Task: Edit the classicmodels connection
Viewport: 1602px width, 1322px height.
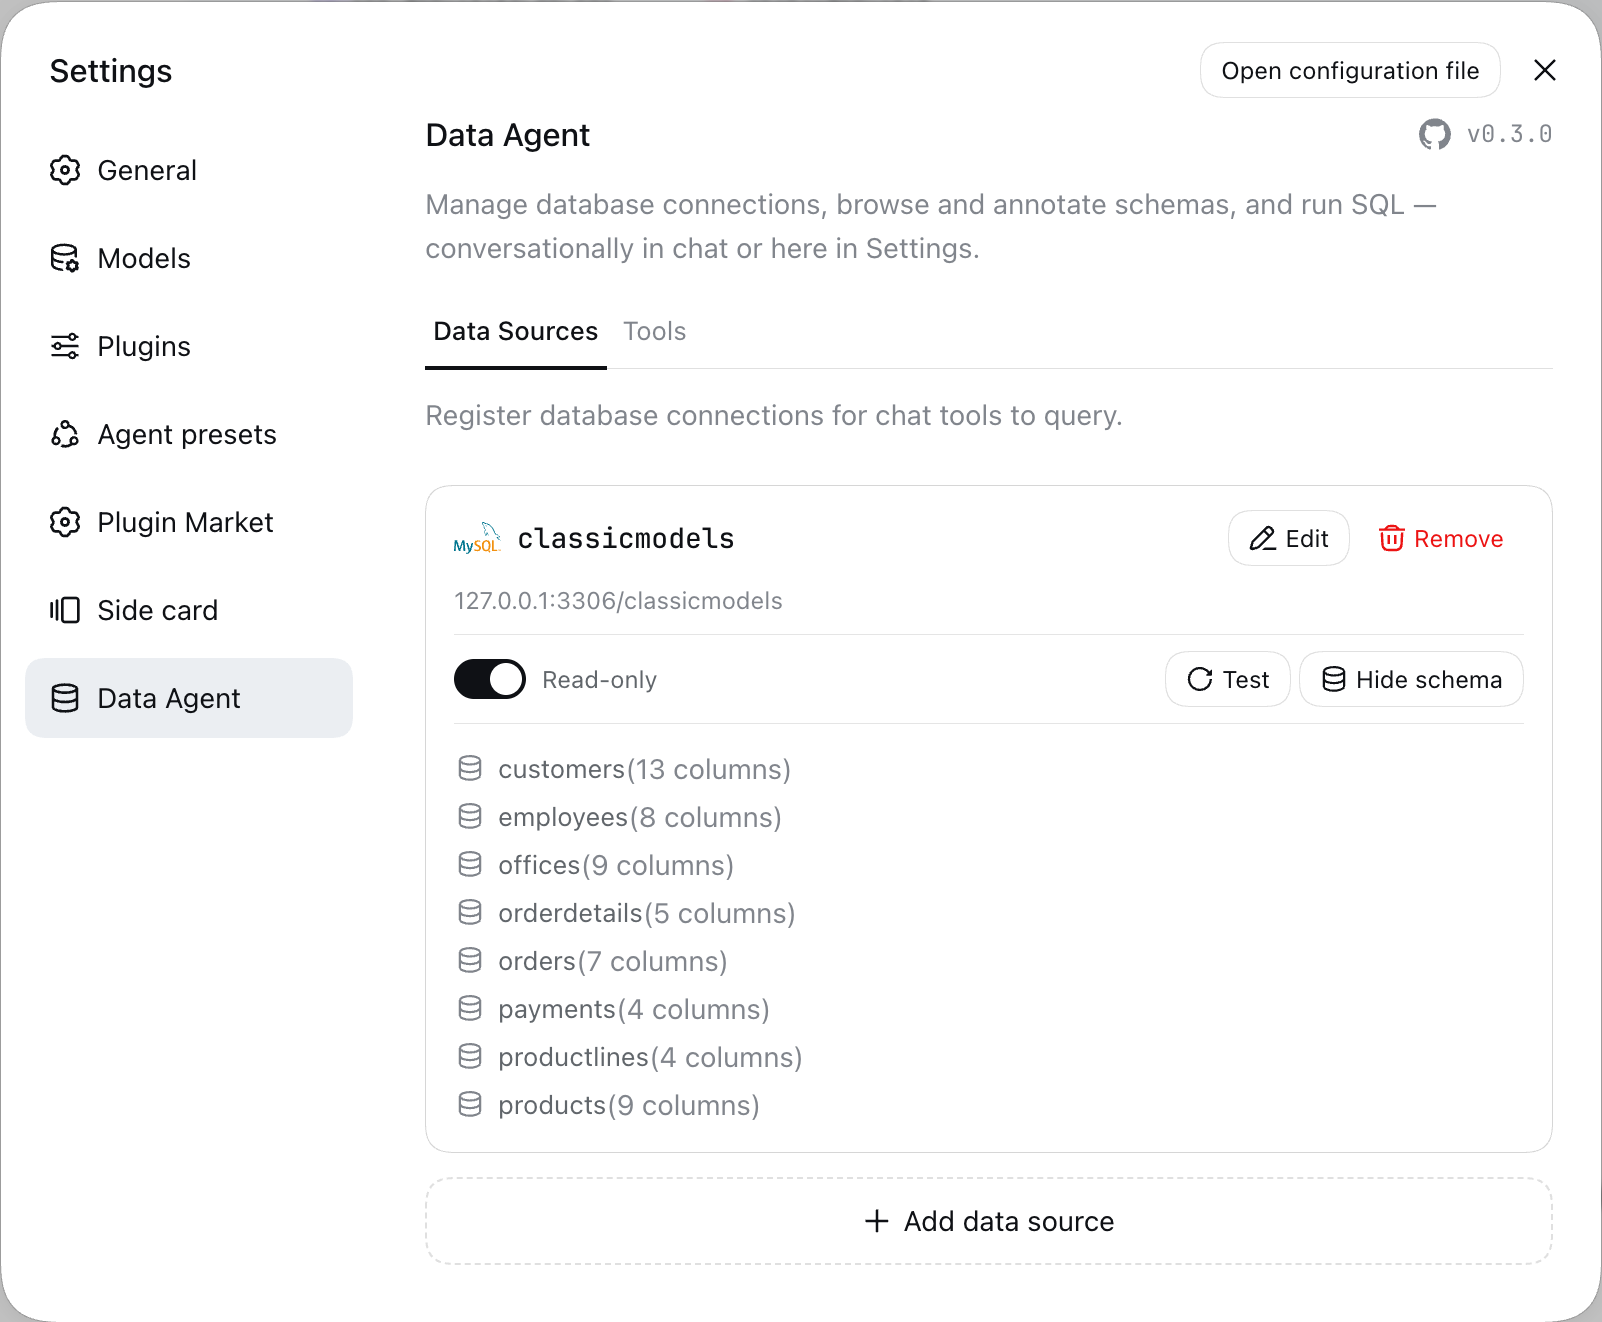Action: (1289, 539)
